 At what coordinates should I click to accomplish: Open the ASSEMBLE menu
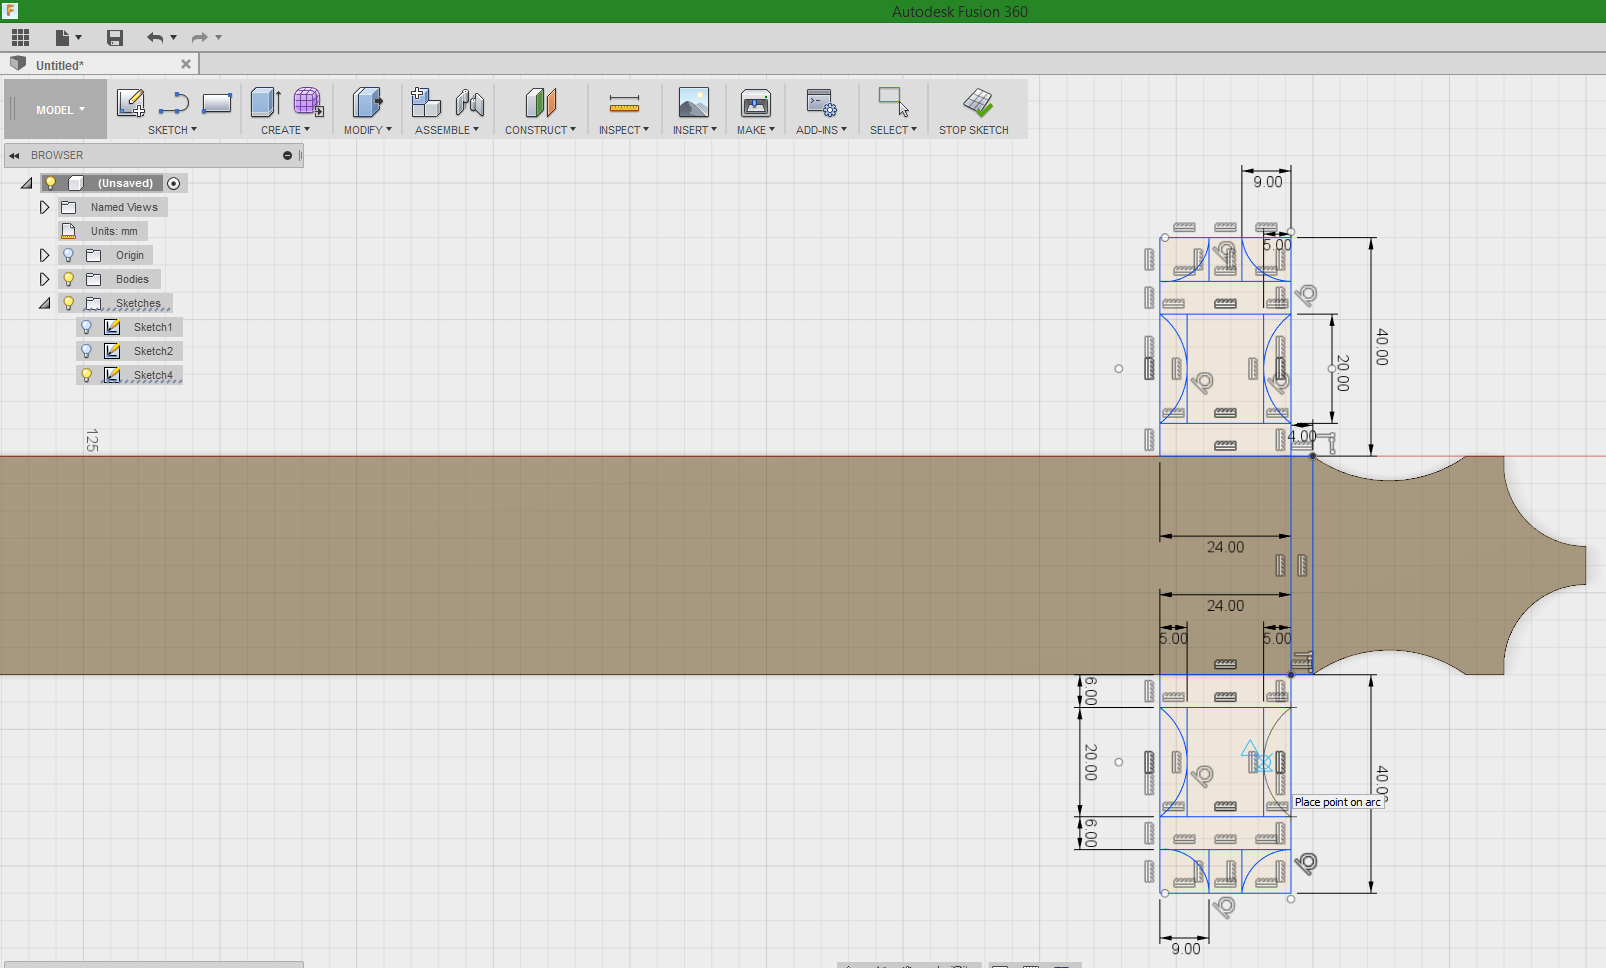pyautogui.click(x=447, y=130)
